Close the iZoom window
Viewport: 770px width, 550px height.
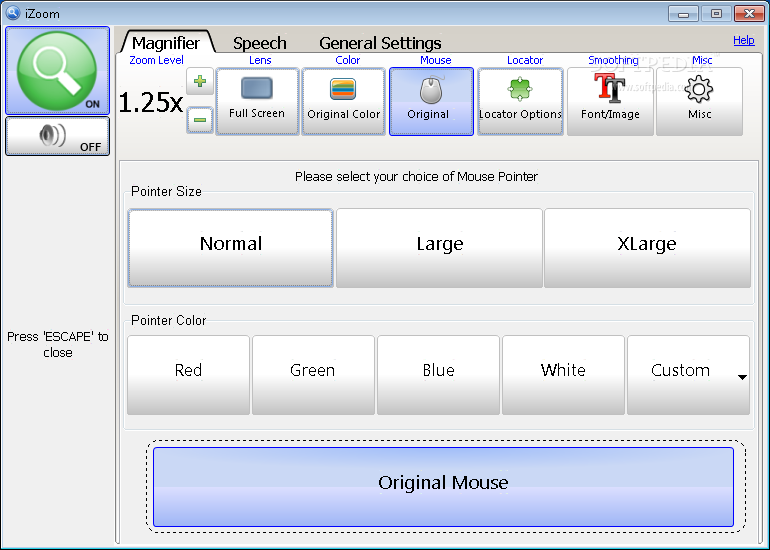(749, 14)
